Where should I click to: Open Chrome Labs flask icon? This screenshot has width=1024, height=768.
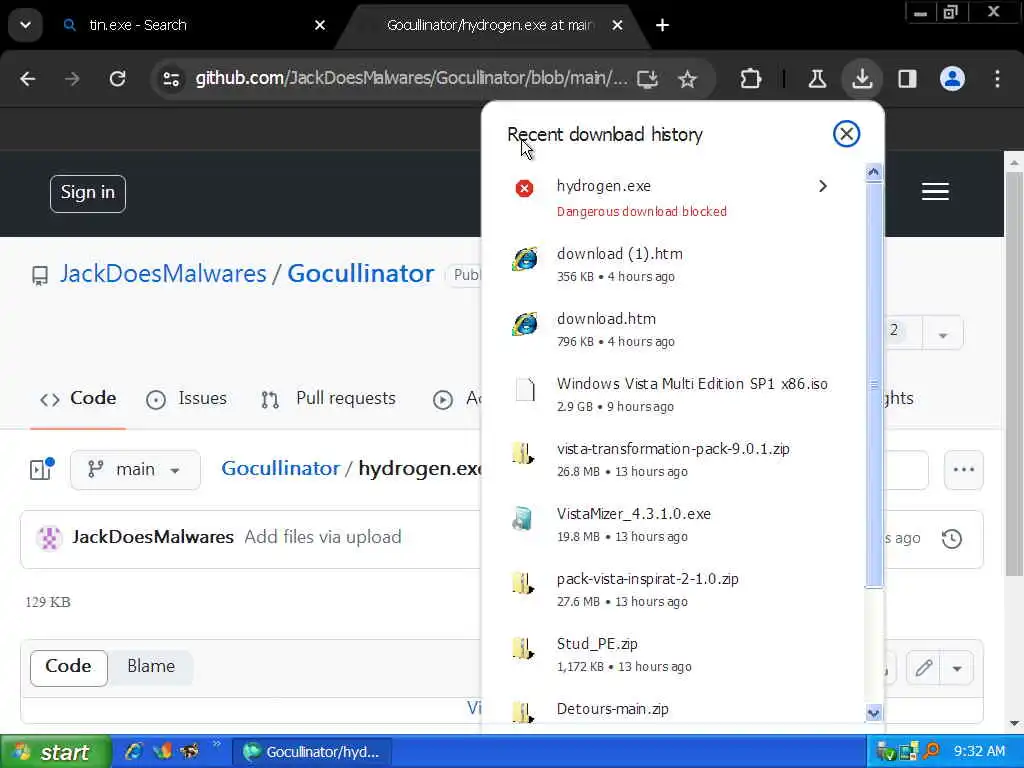(x=817, y=79)
